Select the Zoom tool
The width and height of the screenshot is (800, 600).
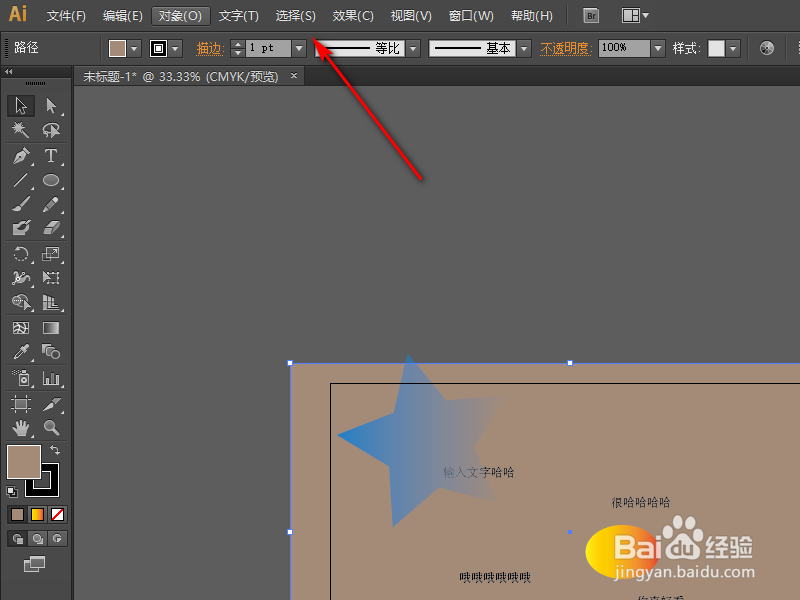(x=51, y=428)
